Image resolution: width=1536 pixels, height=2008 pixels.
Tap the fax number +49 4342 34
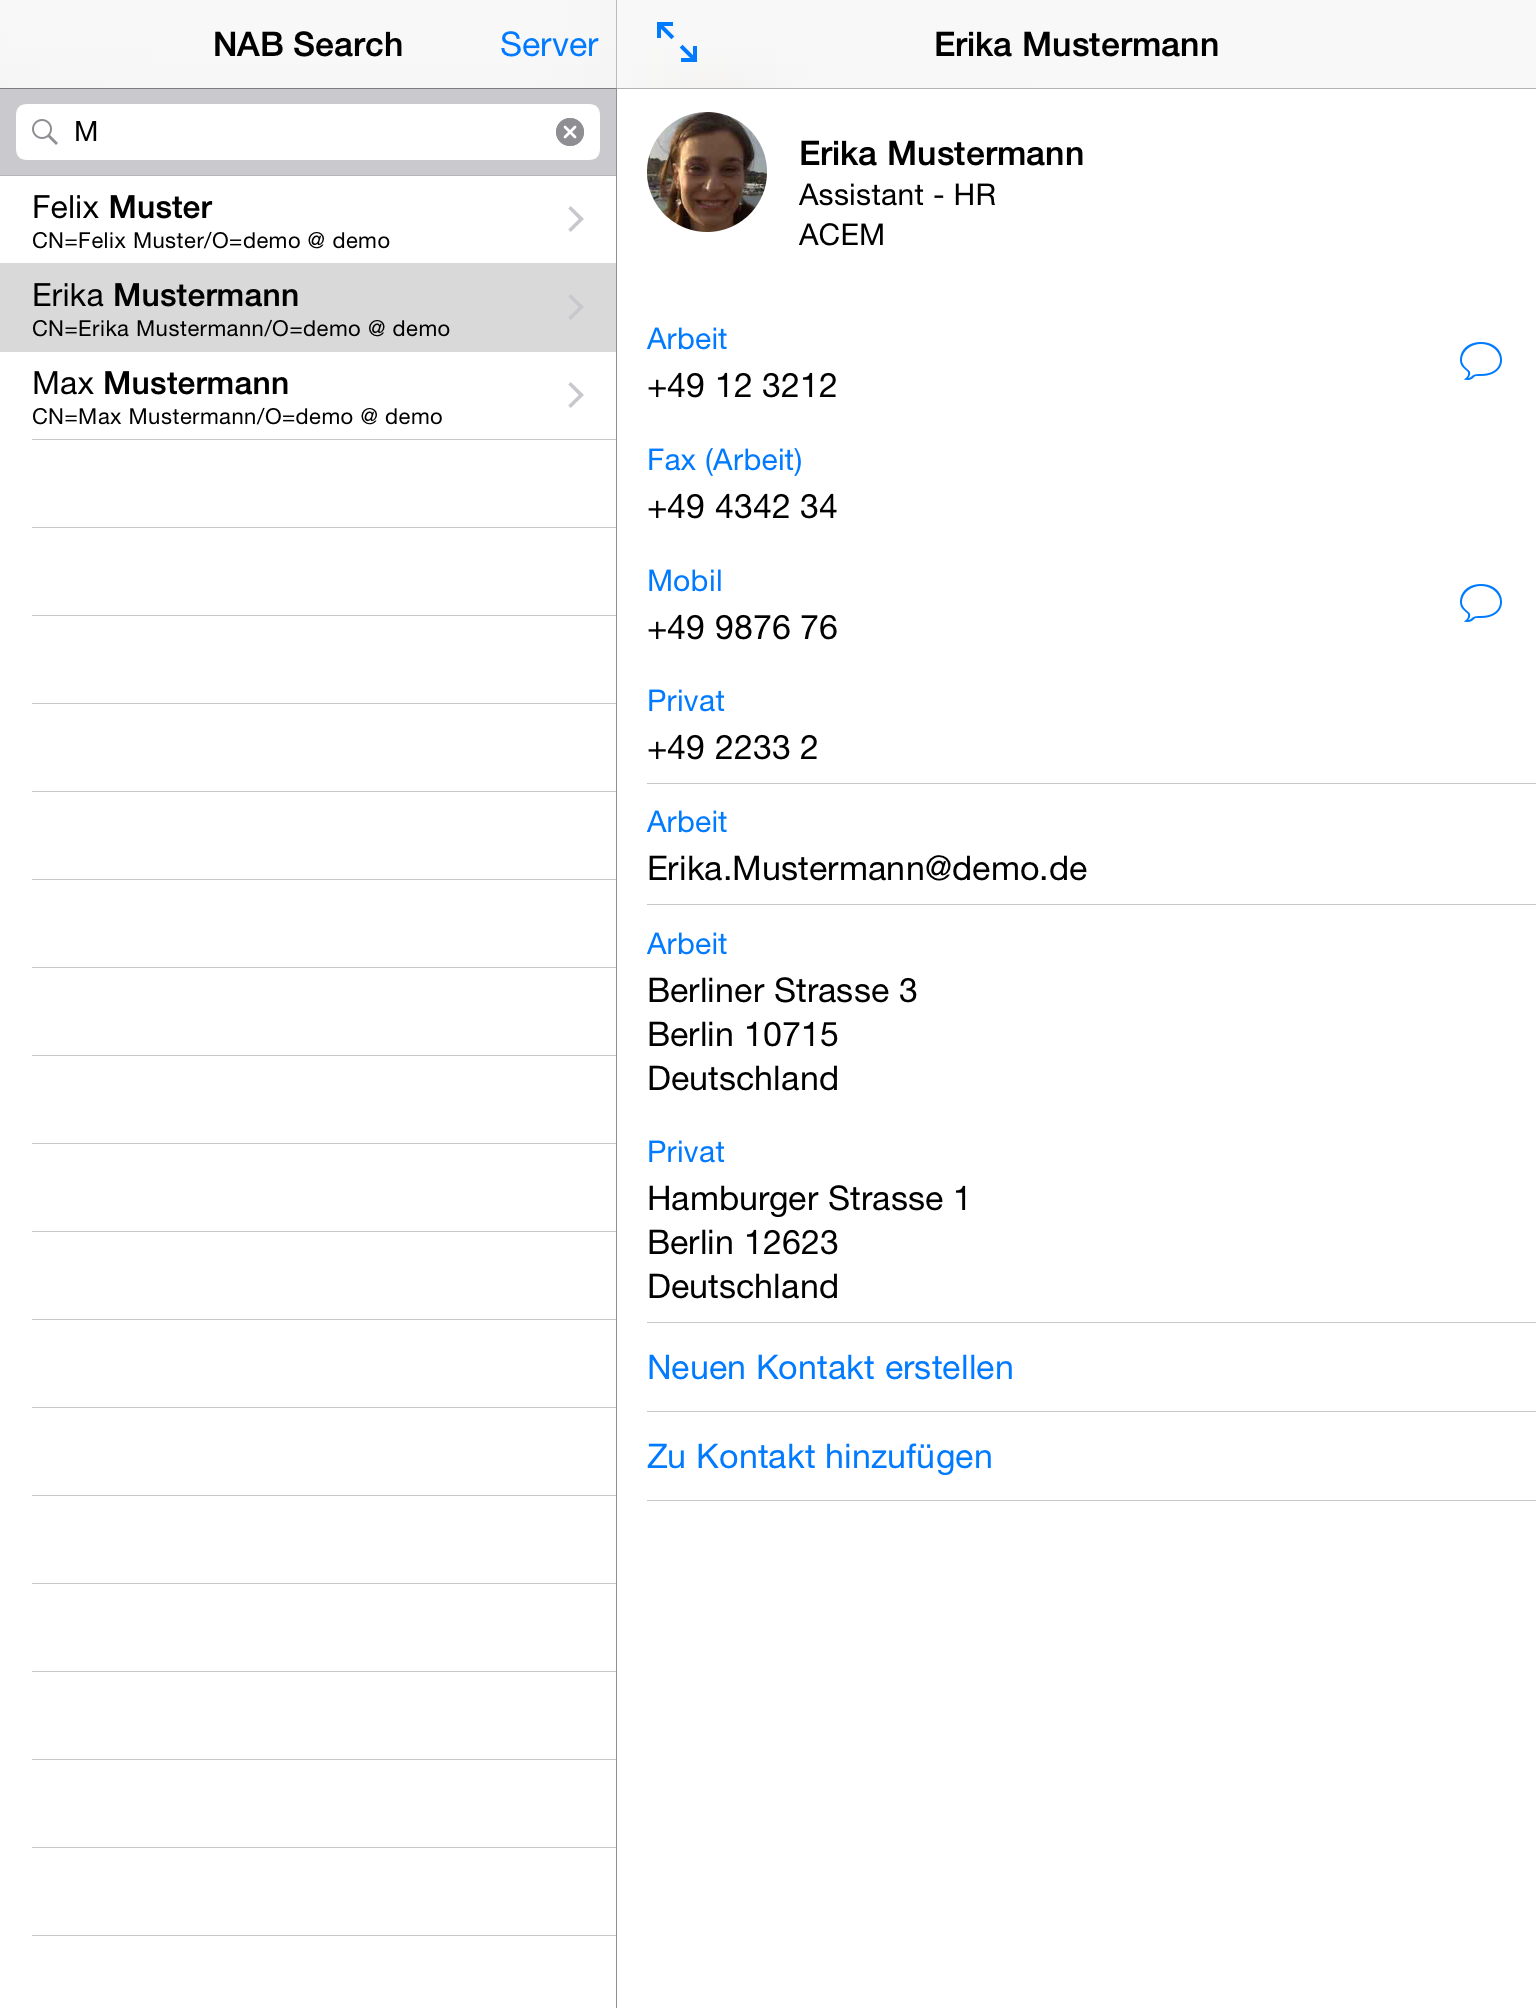tap(742, 507)
